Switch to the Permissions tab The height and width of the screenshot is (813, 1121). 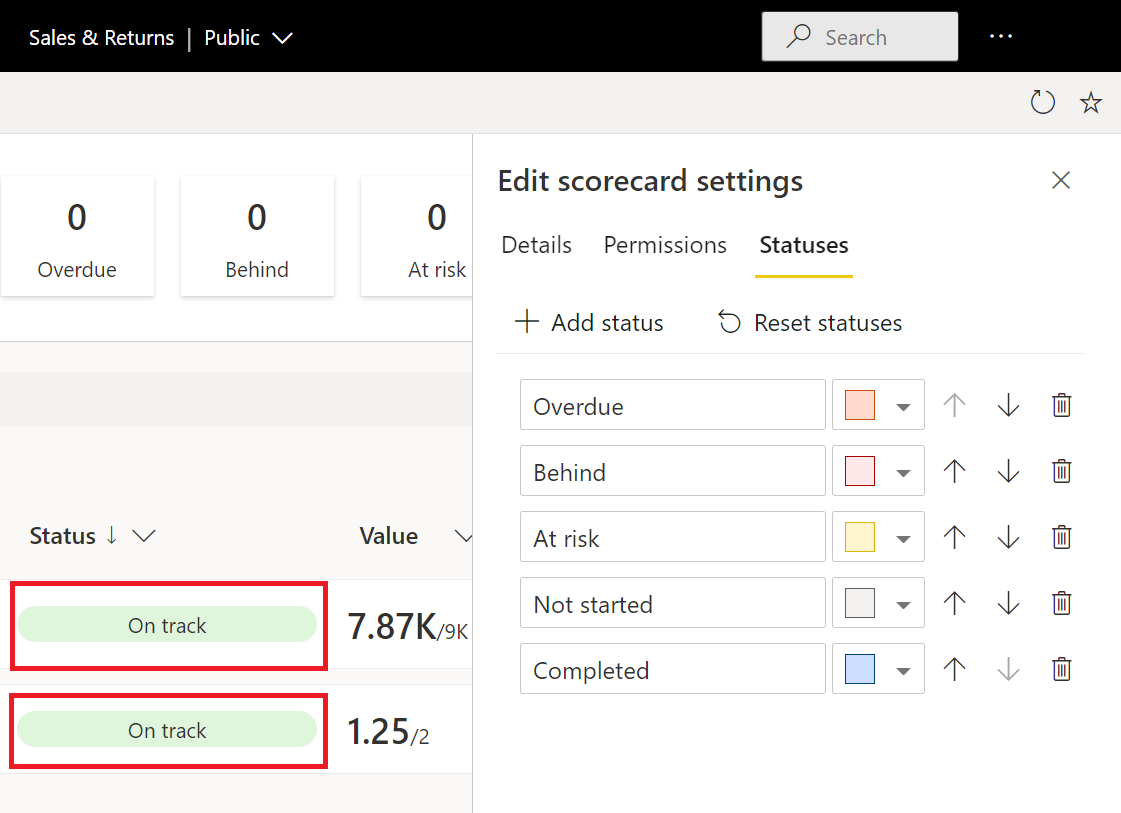tap(665, 245)
